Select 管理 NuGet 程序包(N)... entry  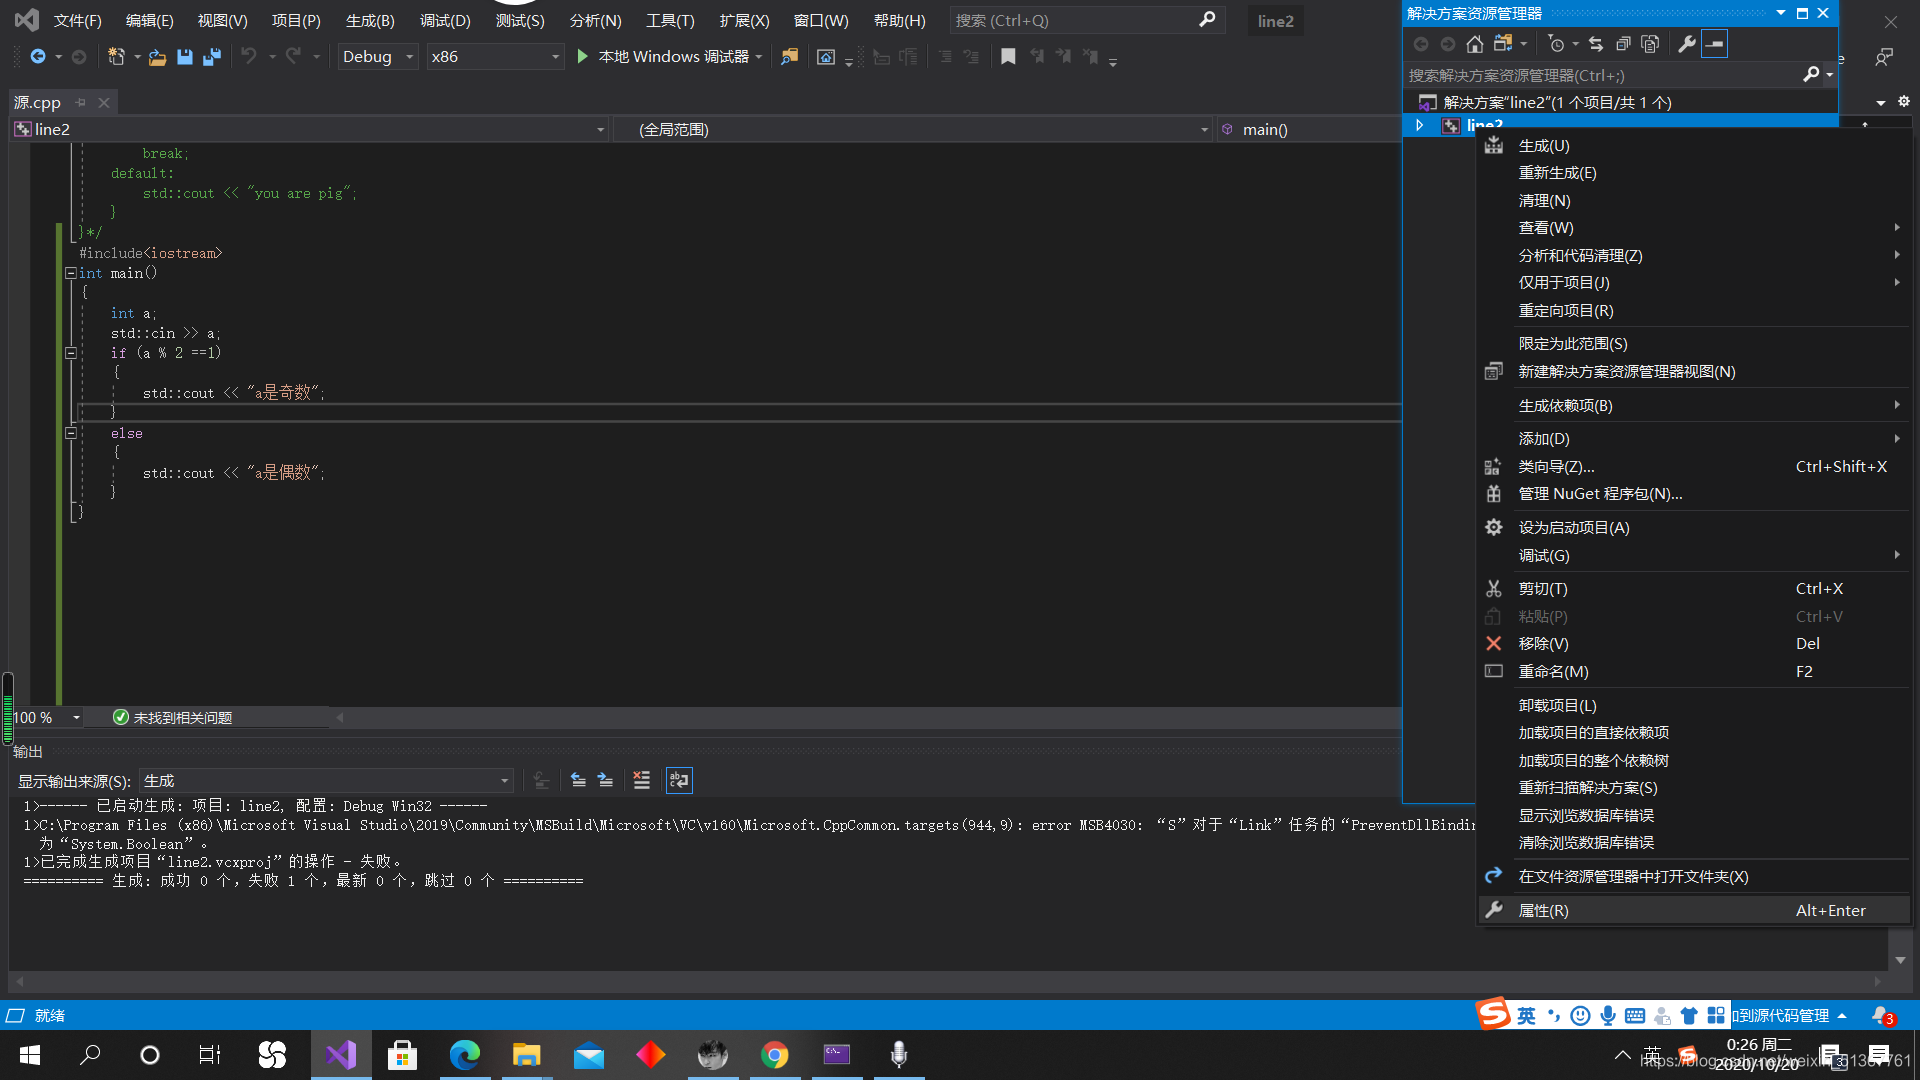[1695, 494]
